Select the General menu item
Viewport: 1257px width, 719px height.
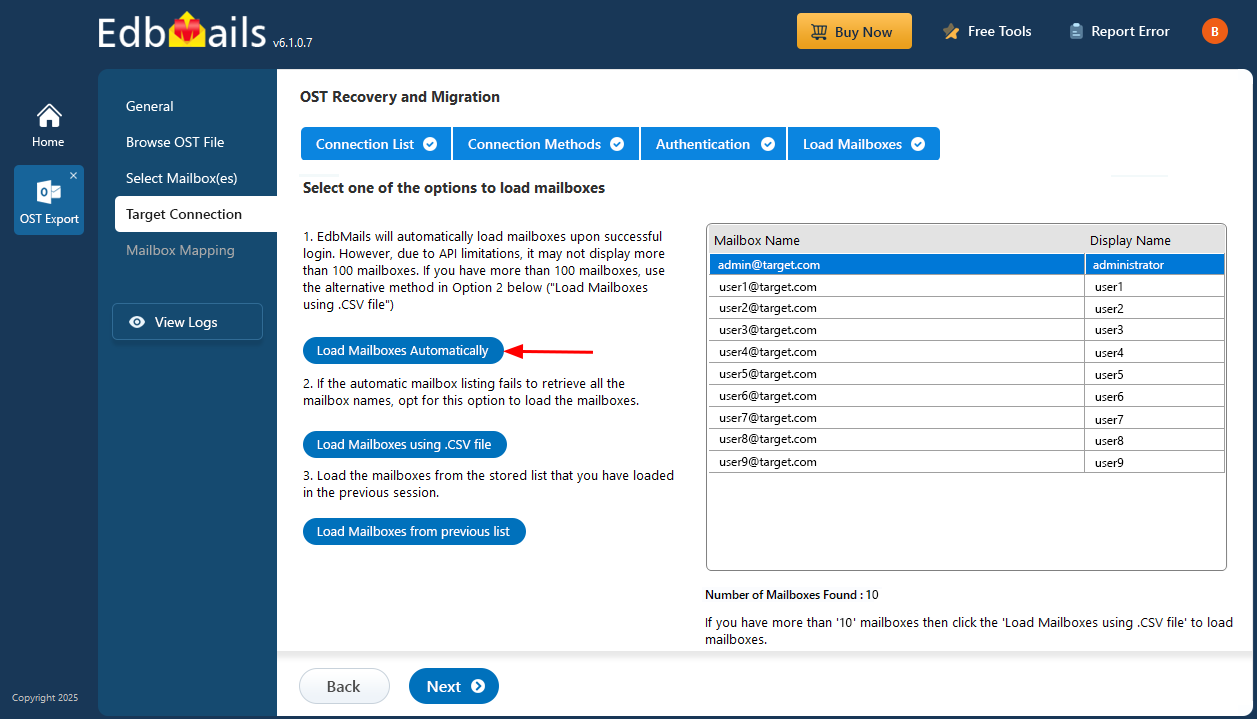(x=150, y=106)
